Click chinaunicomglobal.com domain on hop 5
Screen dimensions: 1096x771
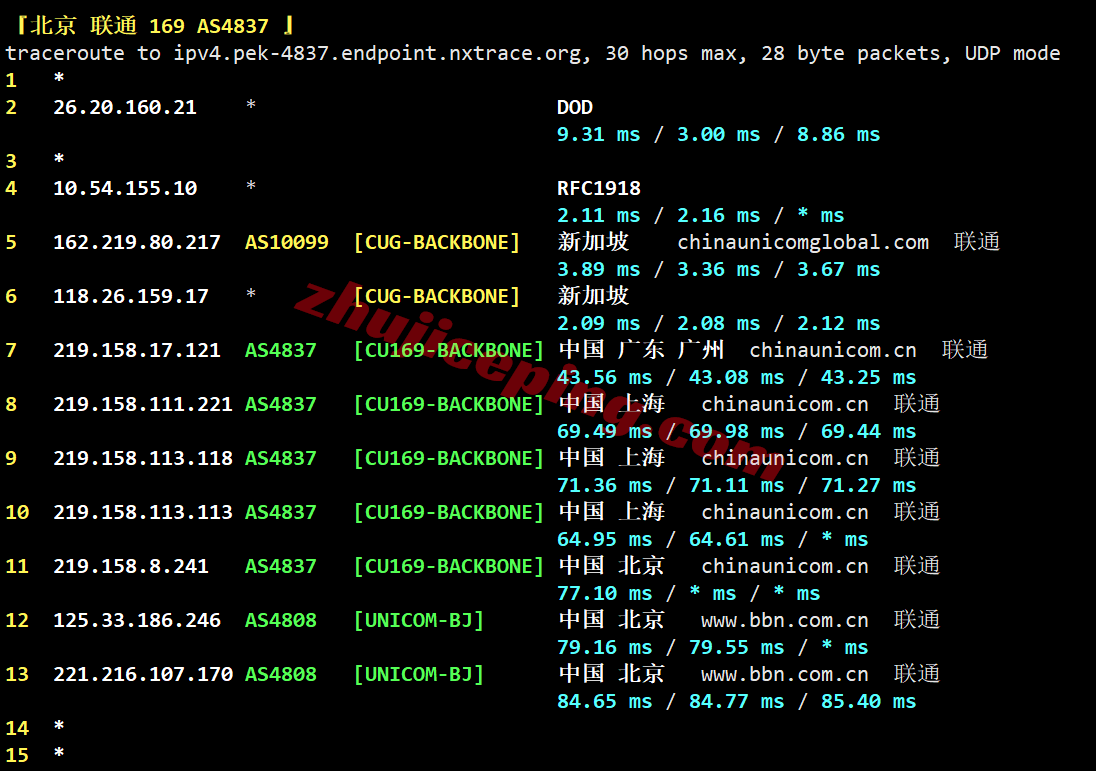803,242
